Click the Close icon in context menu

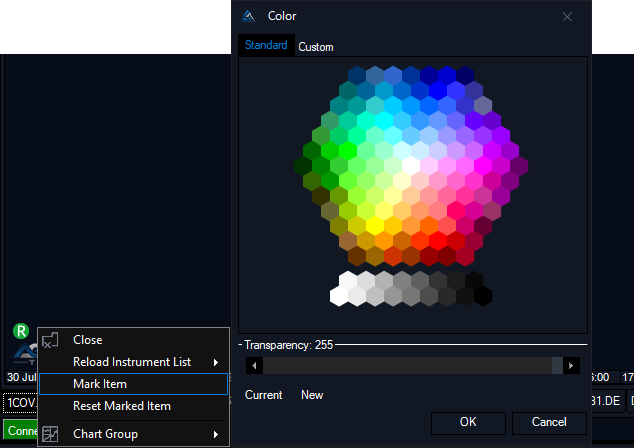50,340
